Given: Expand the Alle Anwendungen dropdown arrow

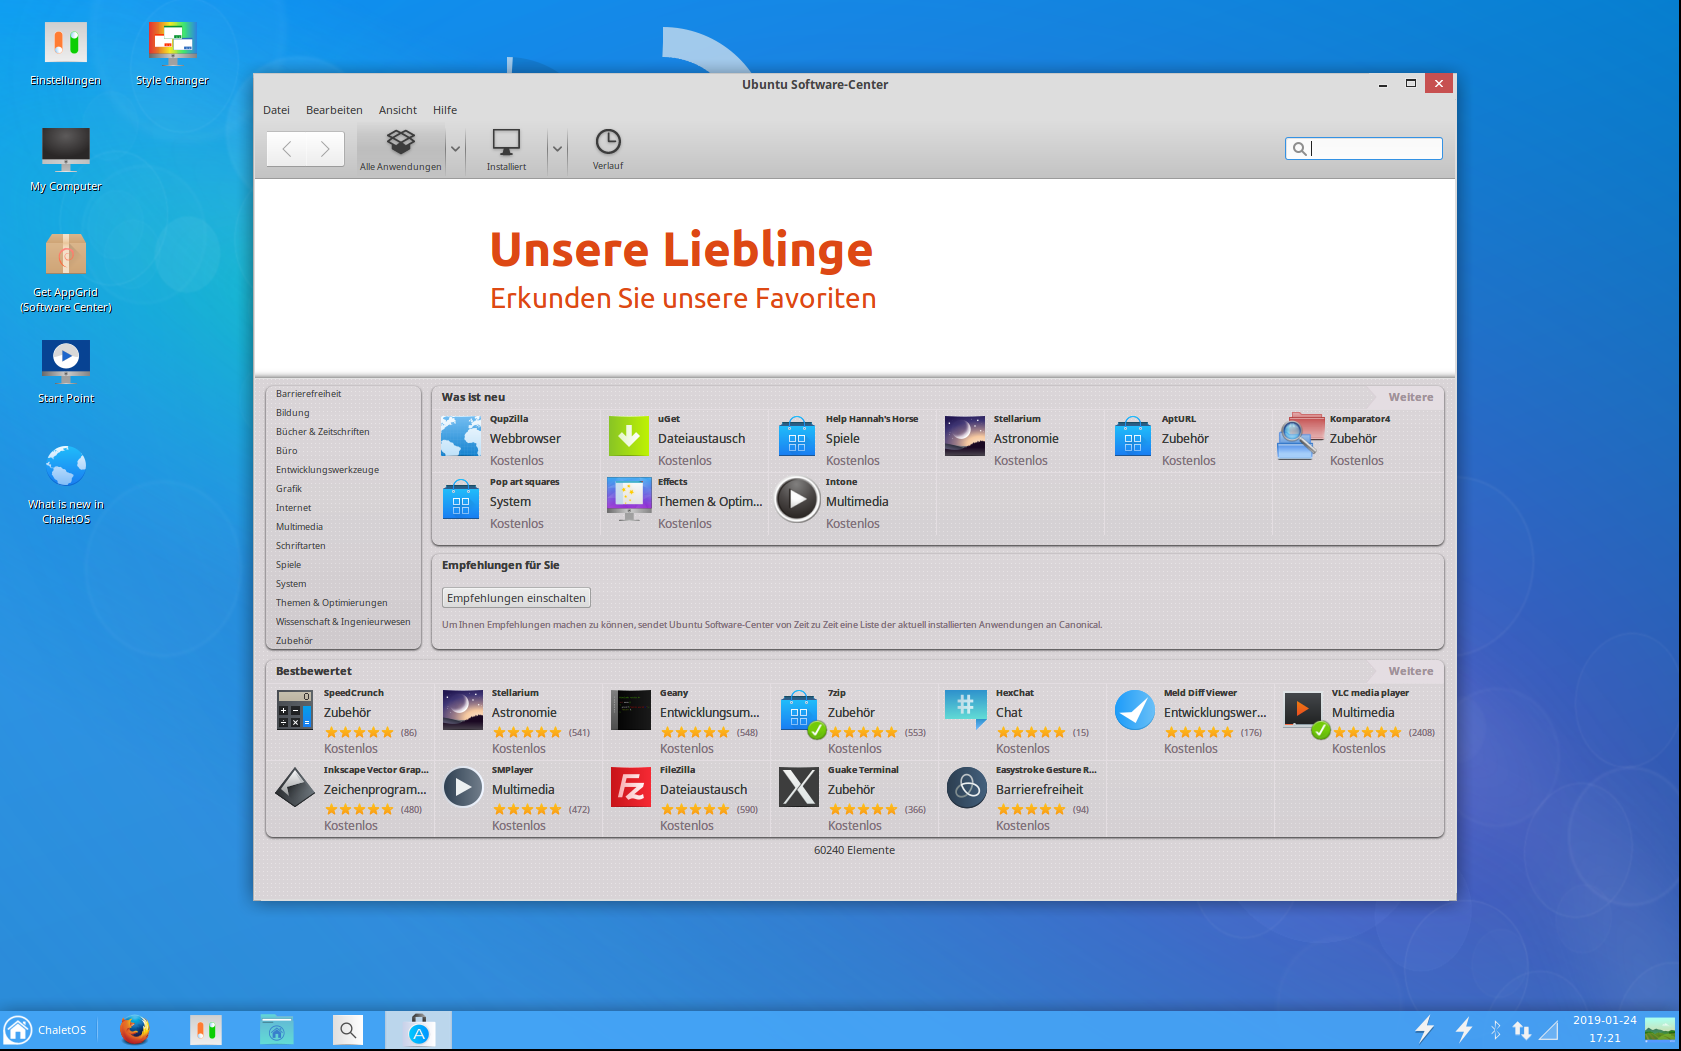Looking at the screenshot, I should coord(455,149).
